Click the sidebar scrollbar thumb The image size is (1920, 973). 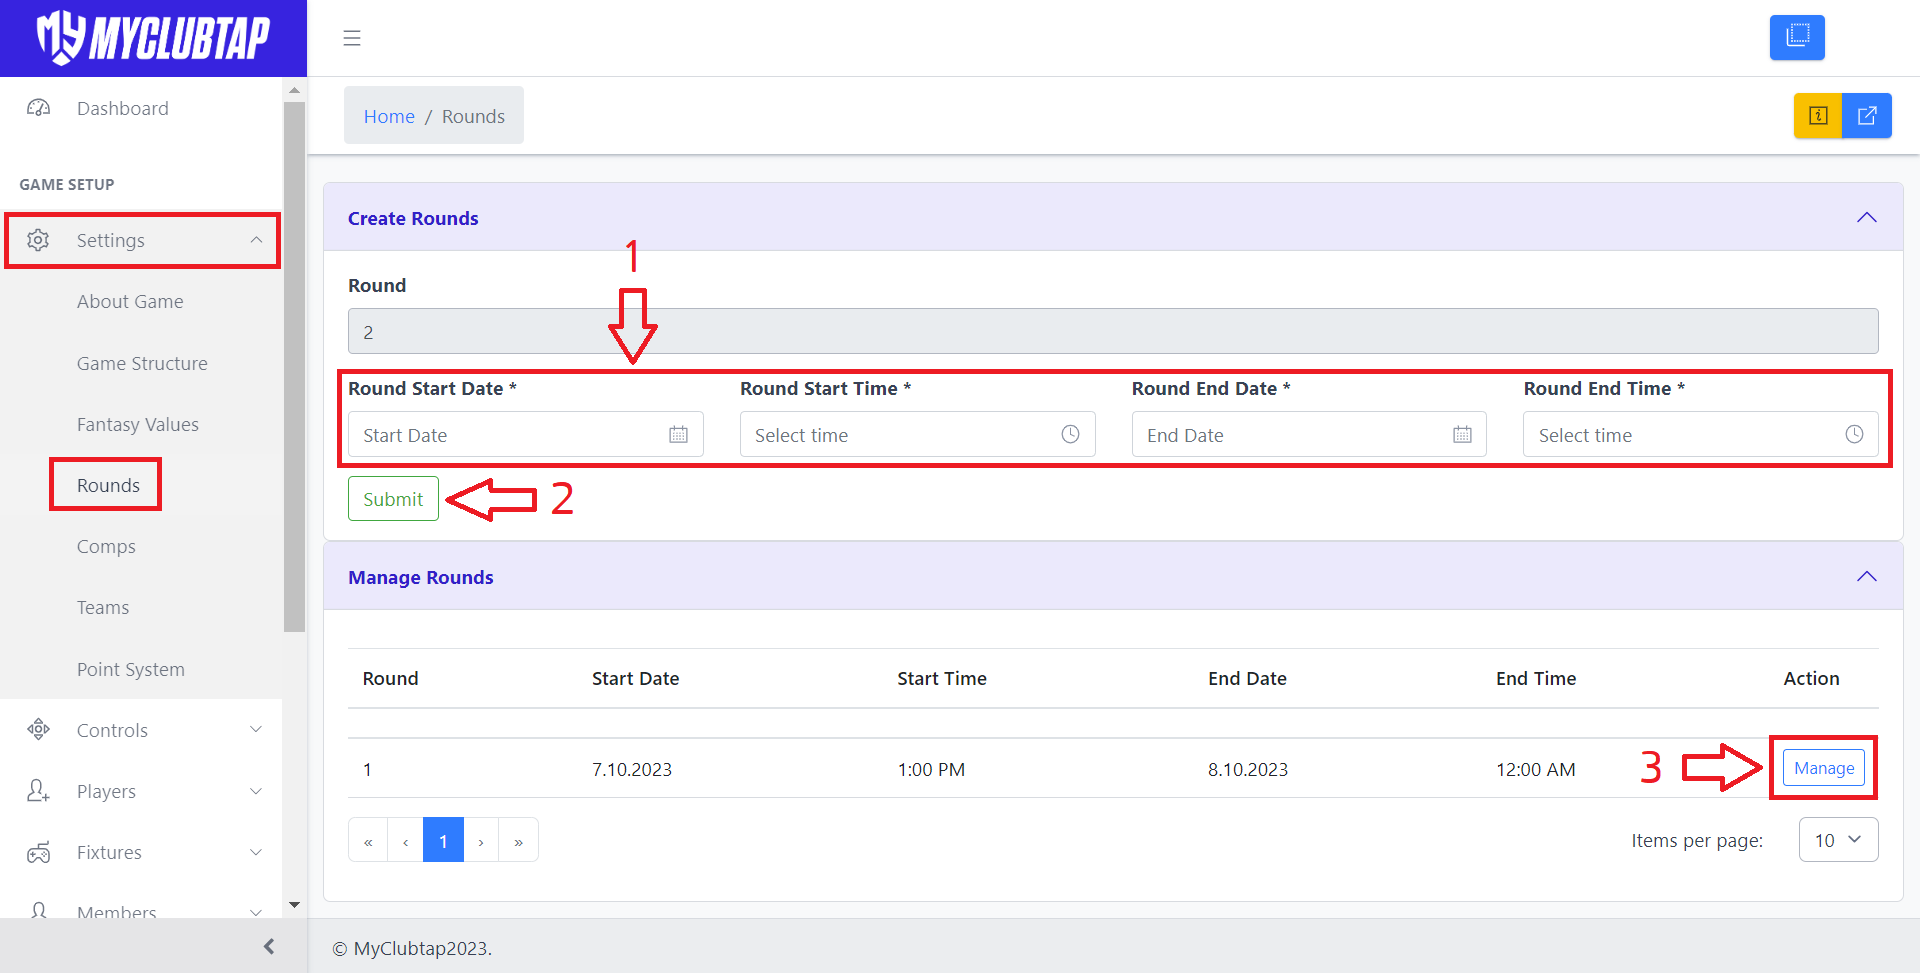tap(294, 366)
